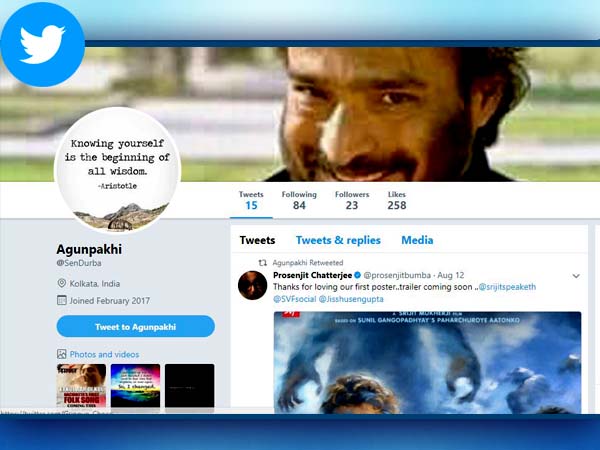Open the Photos and videos link

coord(104,354)
